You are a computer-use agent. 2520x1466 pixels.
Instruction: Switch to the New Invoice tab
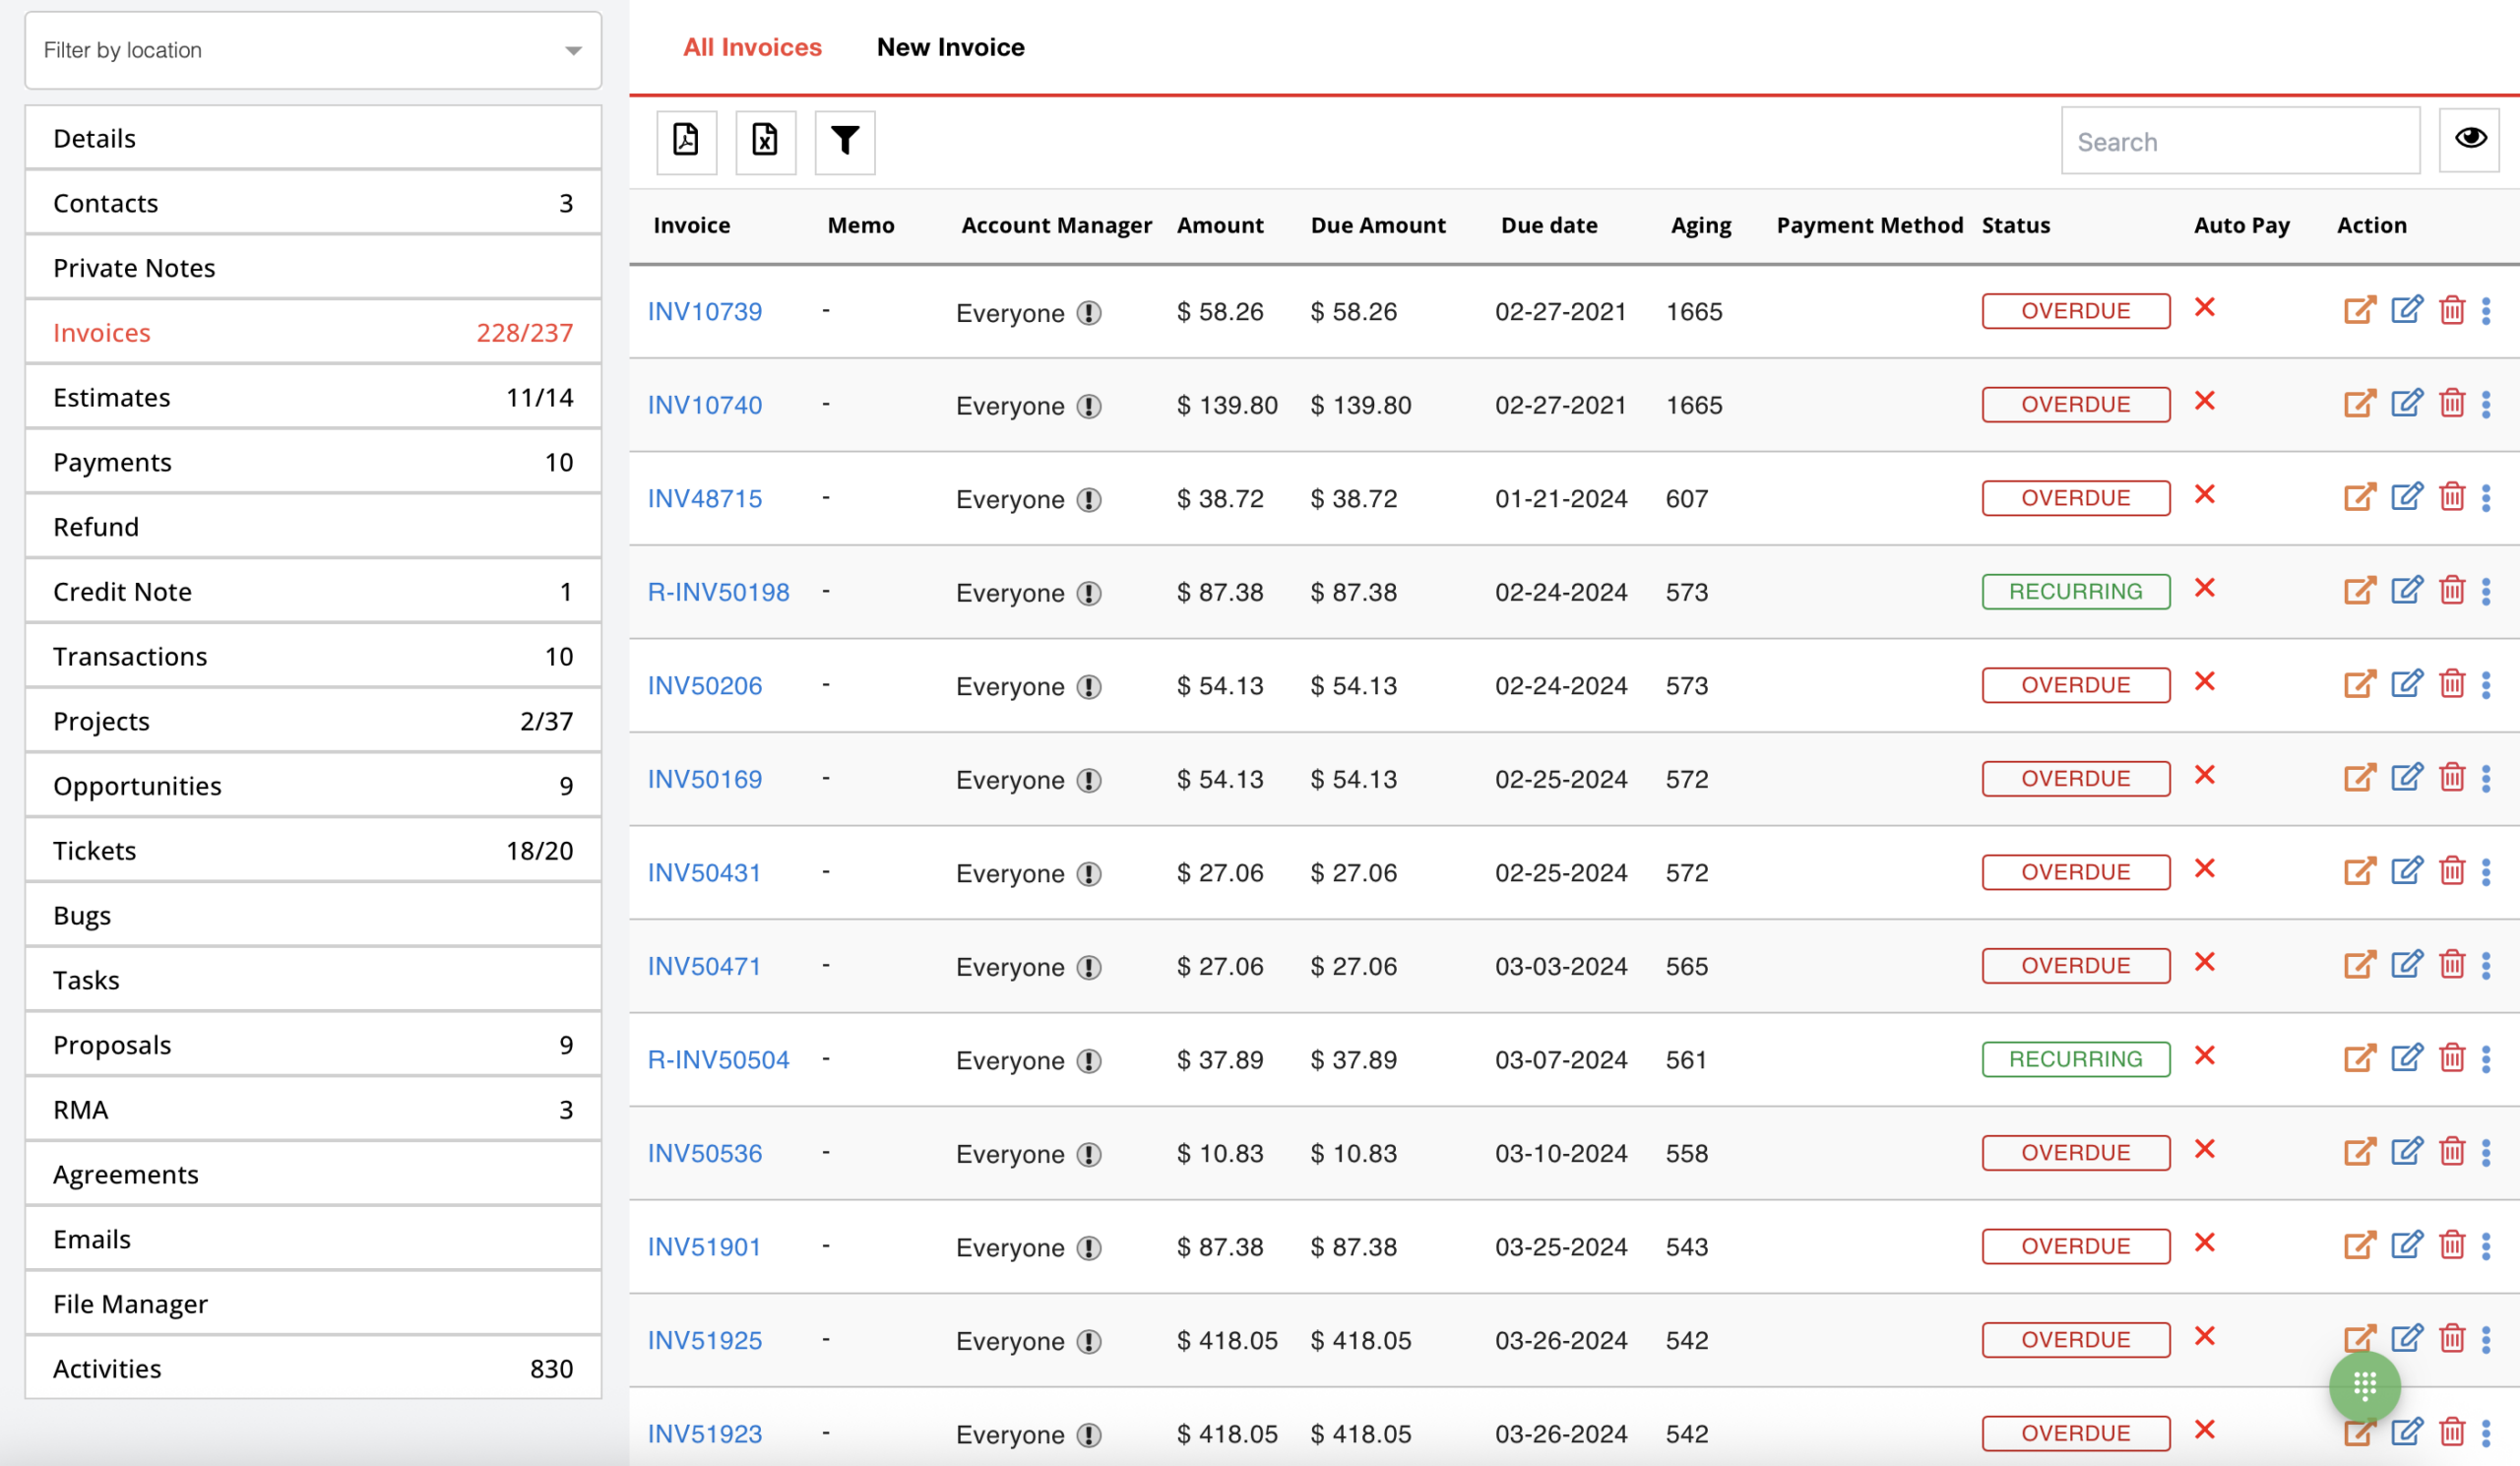coord(950,47)
